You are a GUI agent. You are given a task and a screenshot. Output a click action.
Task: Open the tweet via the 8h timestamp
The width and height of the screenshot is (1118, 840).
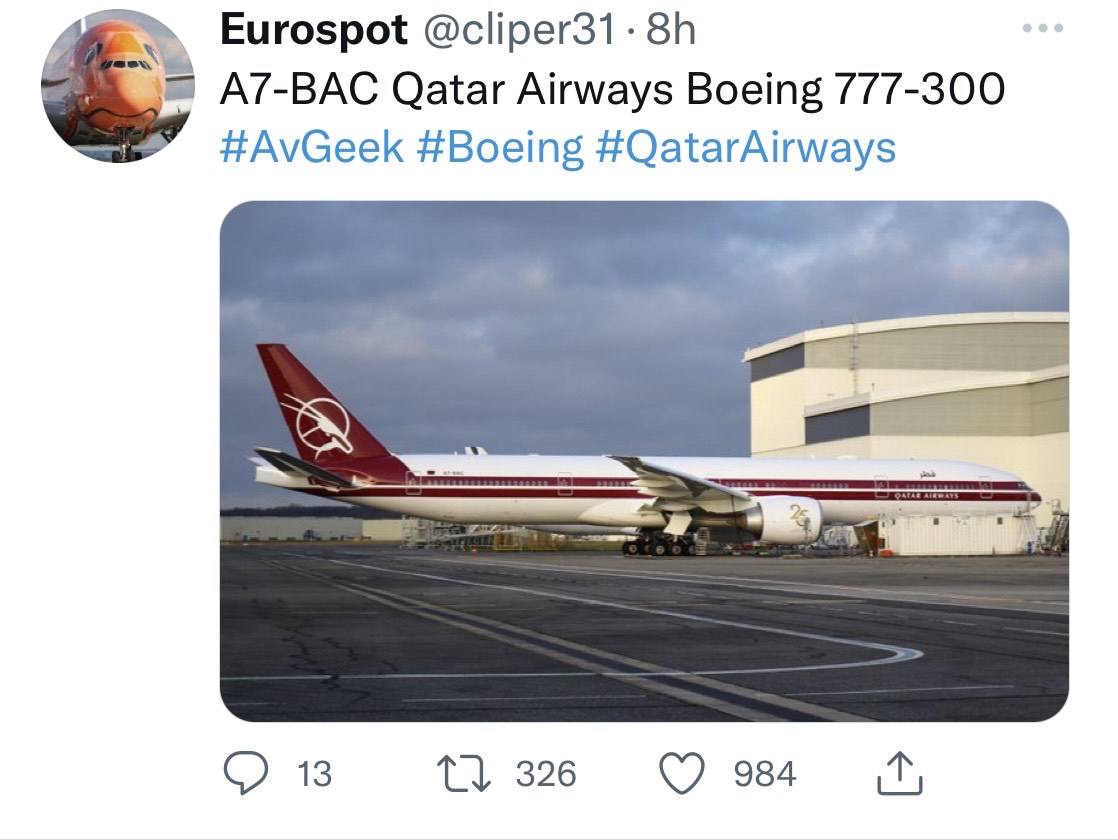click(672, 31)
